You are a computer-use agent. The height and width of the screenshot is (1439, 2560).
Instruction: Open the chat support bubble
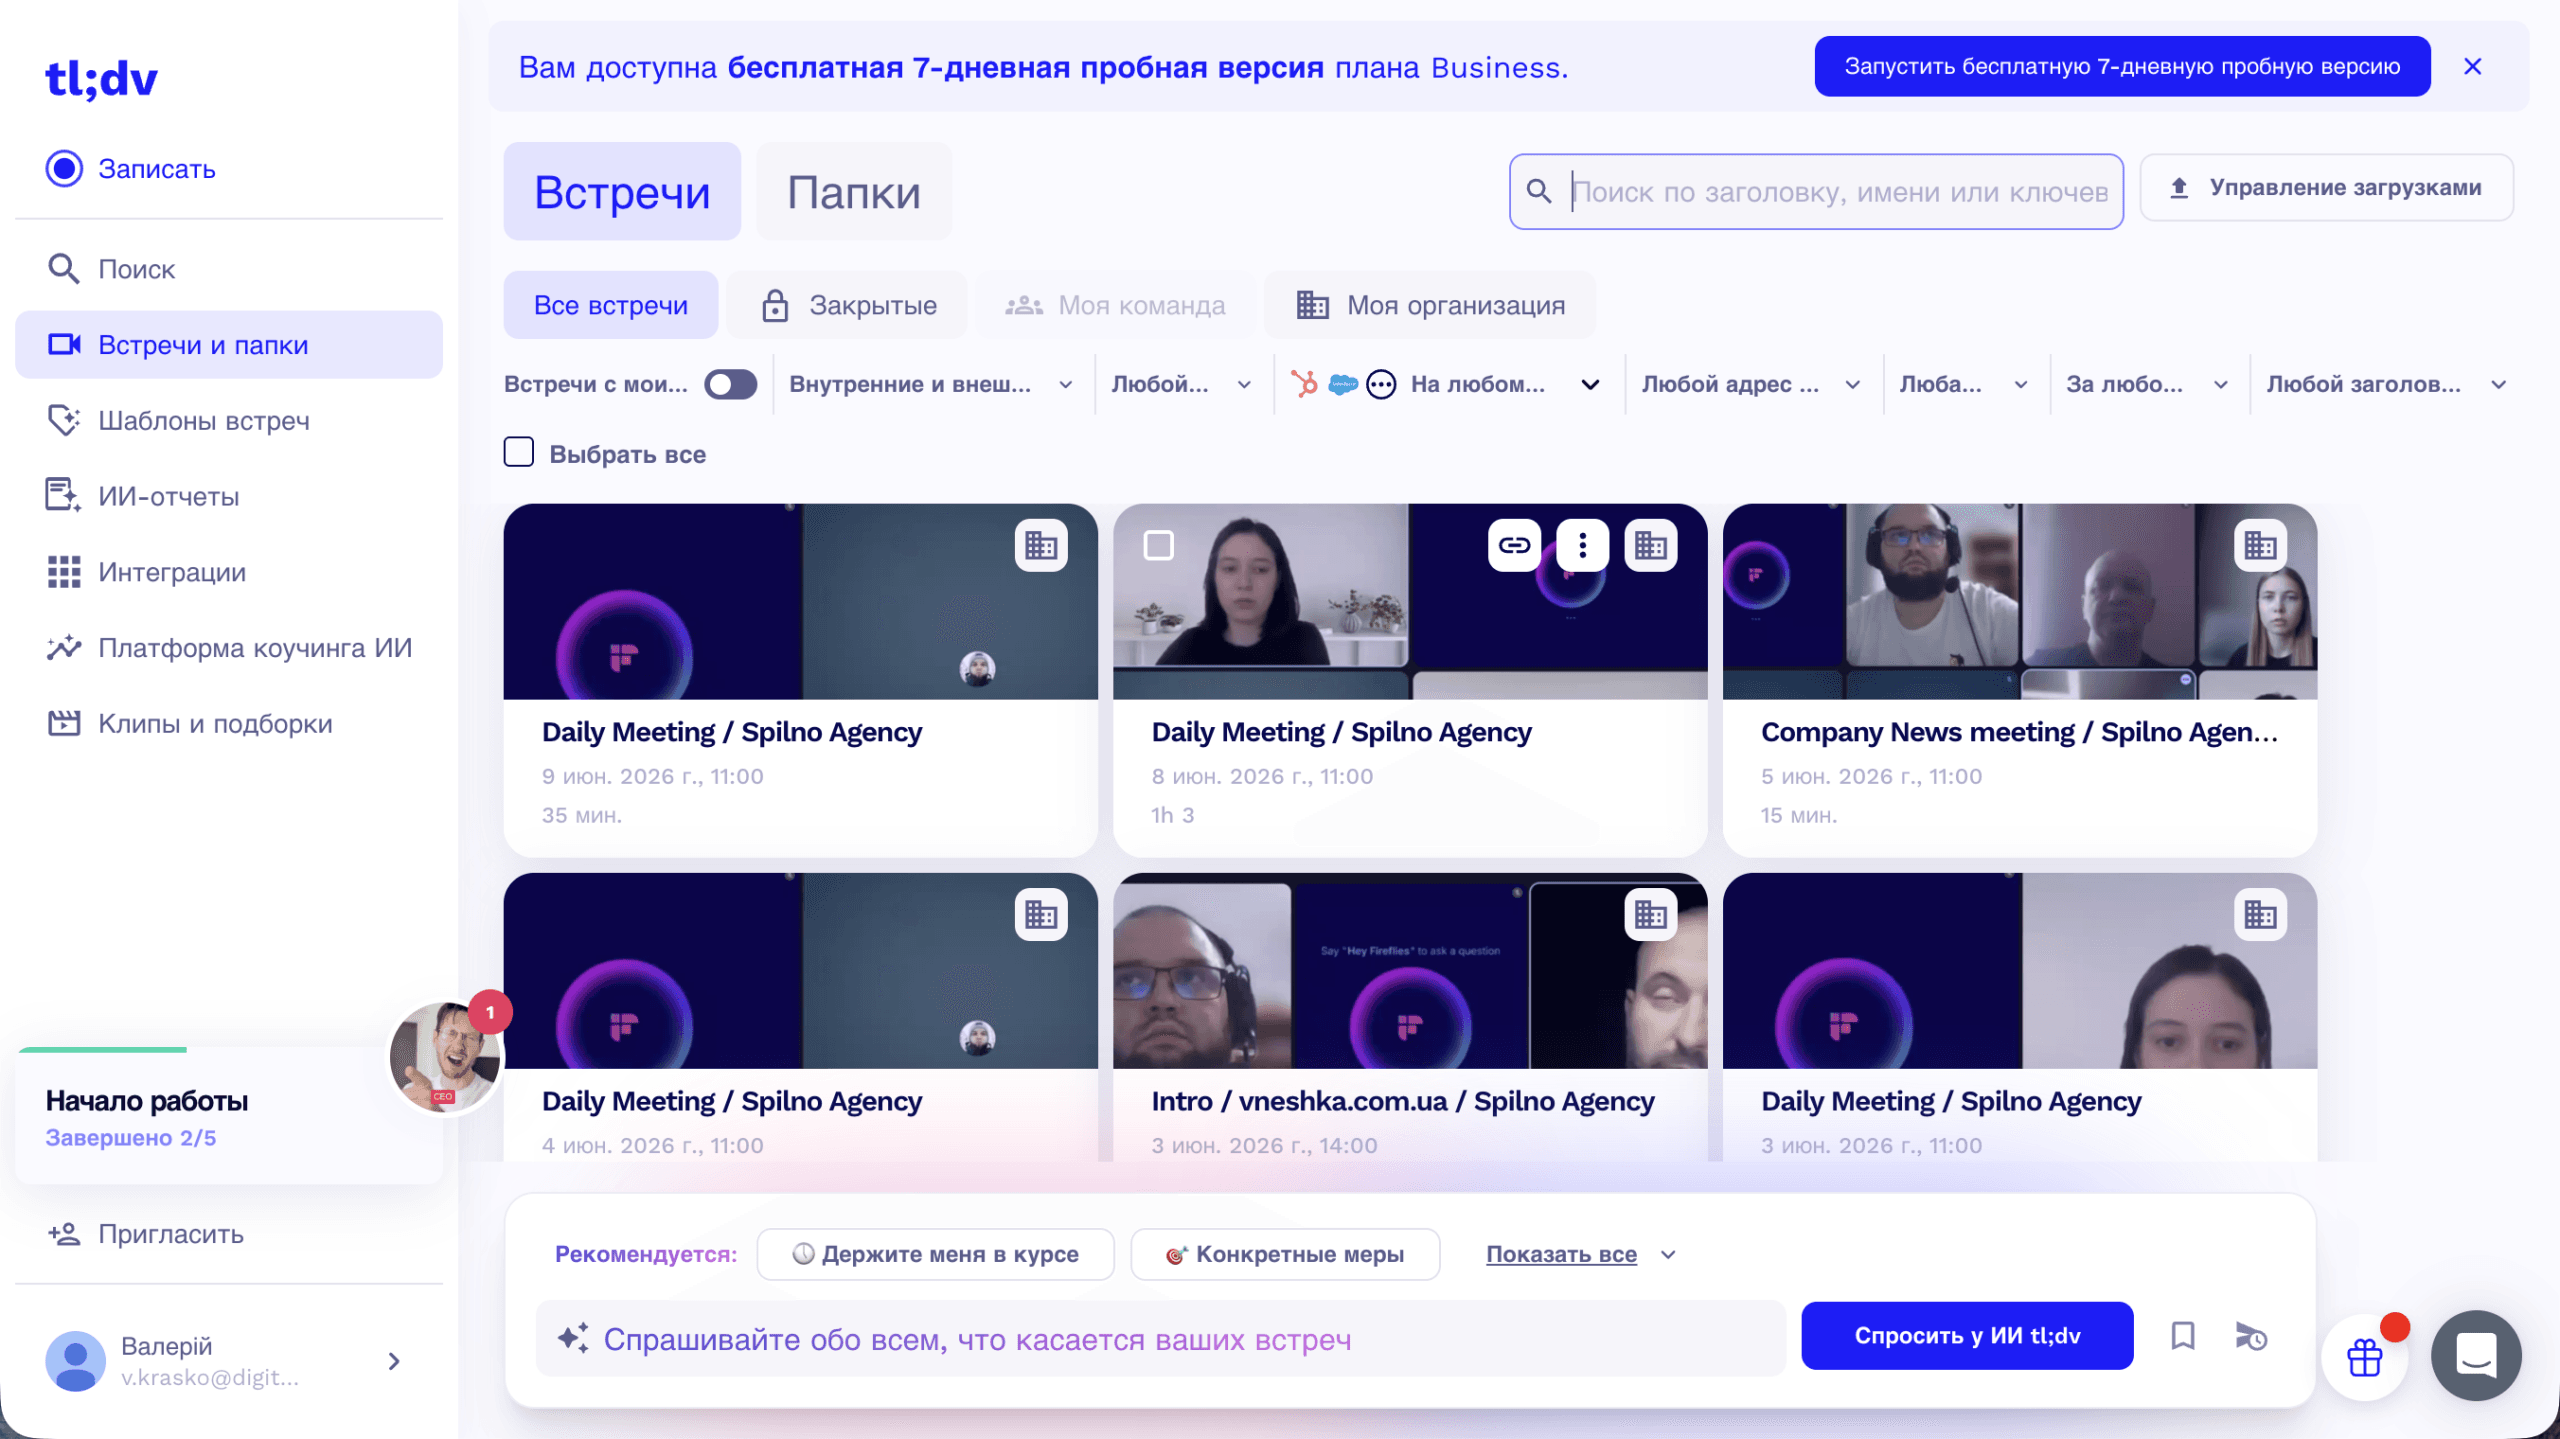2476,1356
